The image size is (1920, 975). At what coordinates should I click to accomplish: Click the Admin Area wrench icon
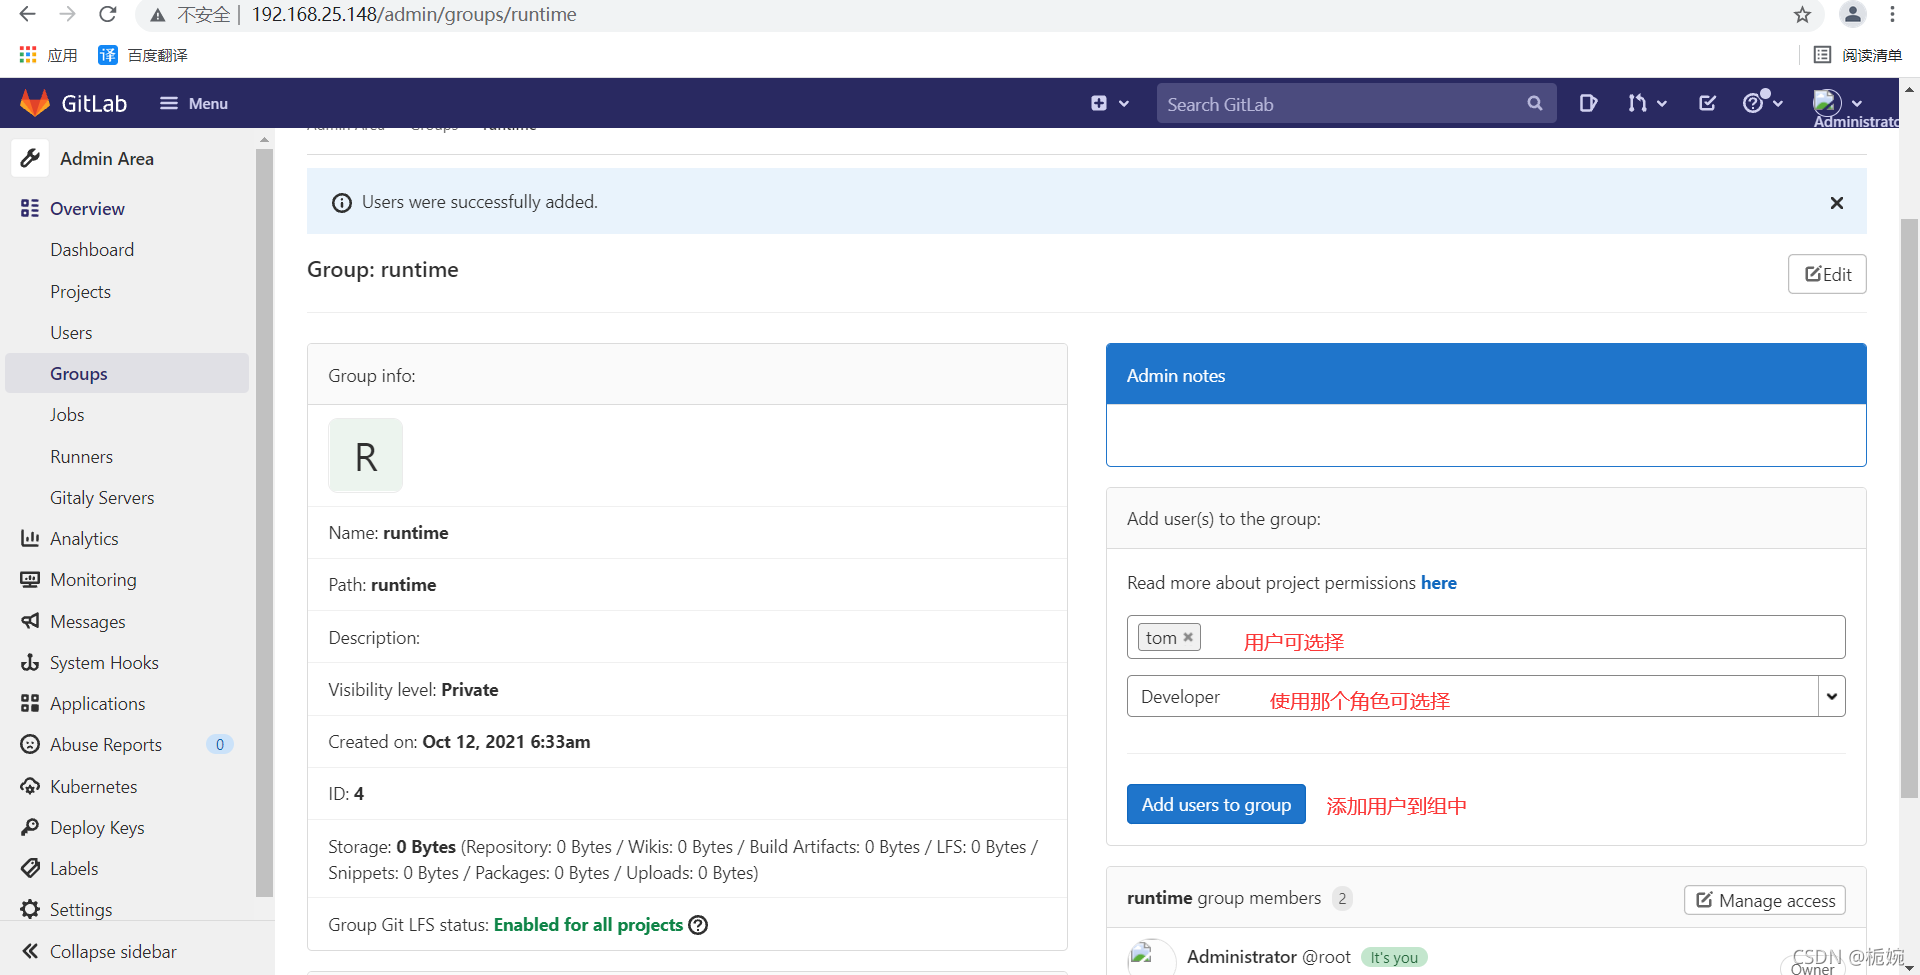pos(30,158)
